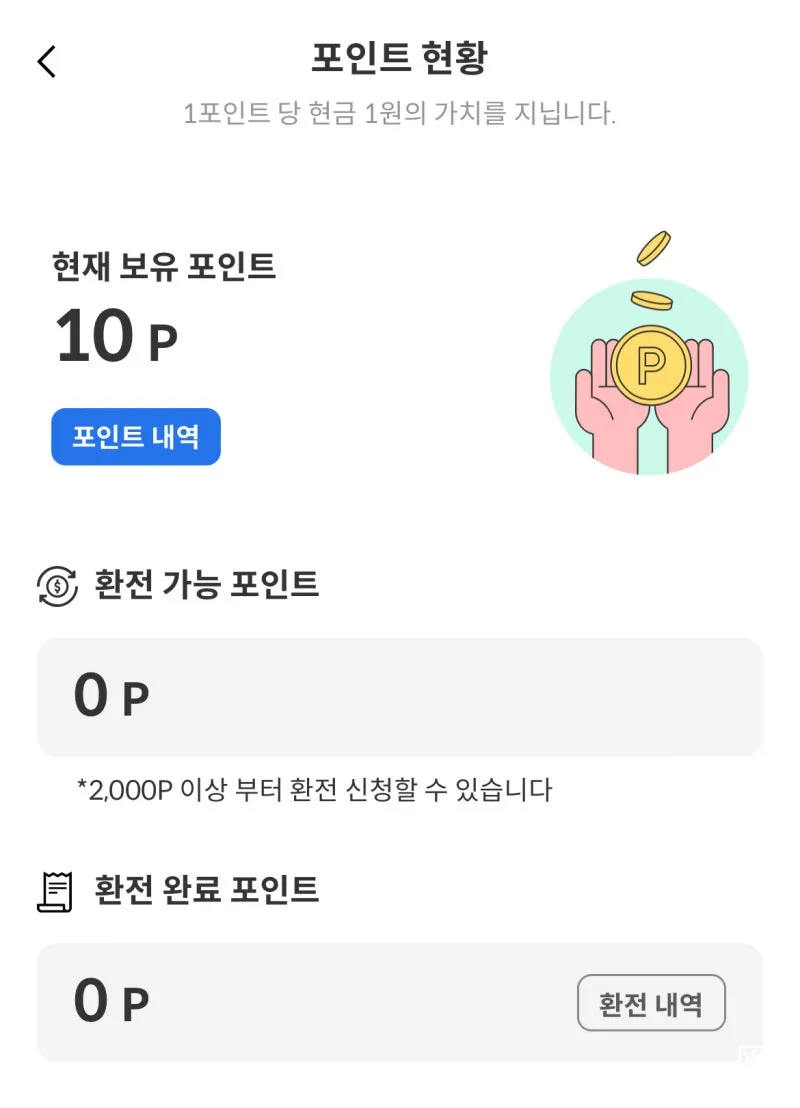
Task: Click the 1포인트 당 현금 1원 subtitle text
Action: pos(399,113)
